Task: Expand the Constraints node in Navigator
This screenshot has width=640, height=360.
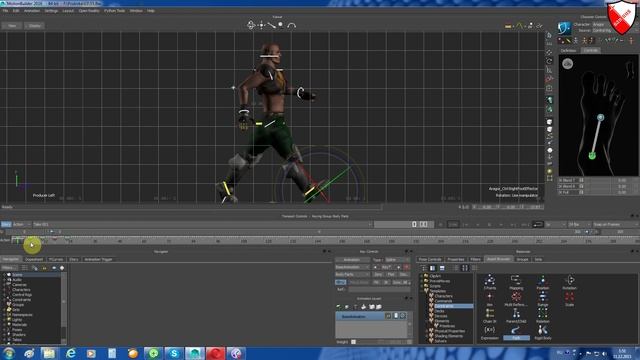Action: (4, 300)
